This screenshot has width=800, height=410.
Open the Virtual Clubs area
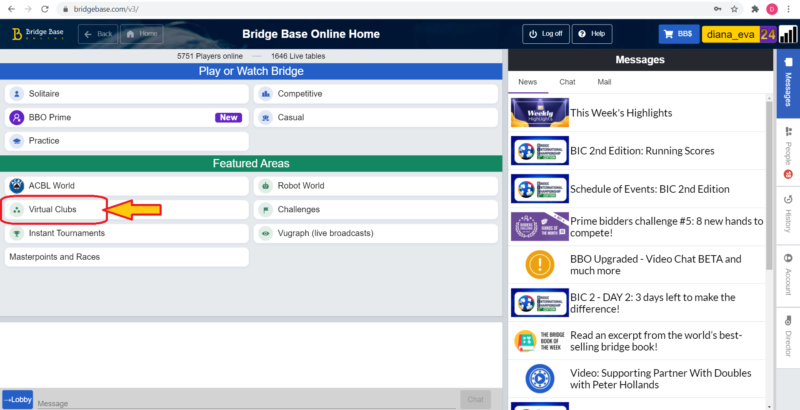pos(52,210)
